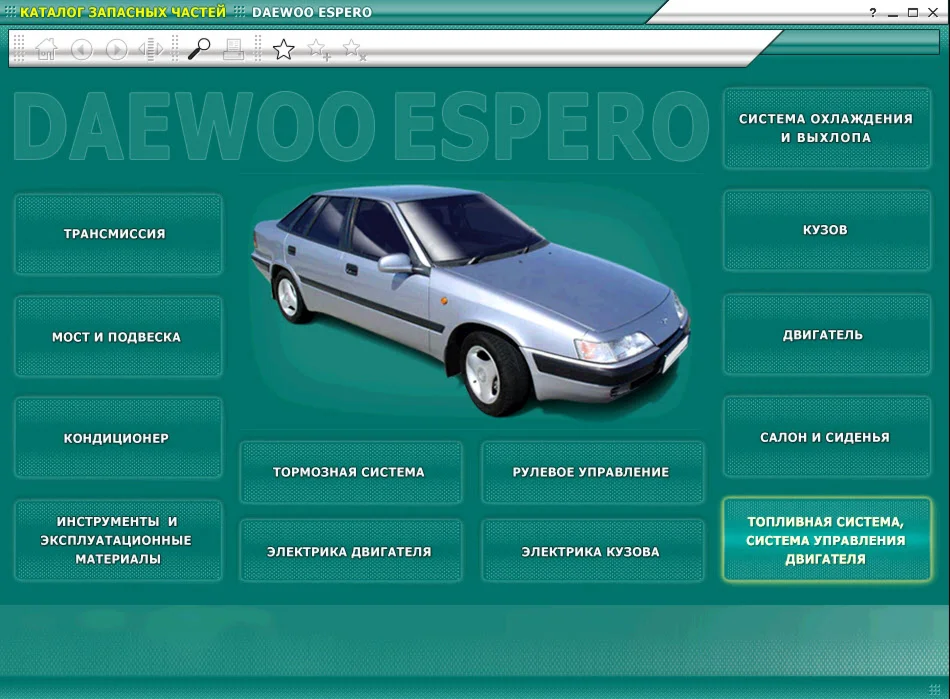The width and height of the screenshot is (950, 699).
Task: Open the КОНДИЦИОНЕР section
Action: tap(118, 437)
